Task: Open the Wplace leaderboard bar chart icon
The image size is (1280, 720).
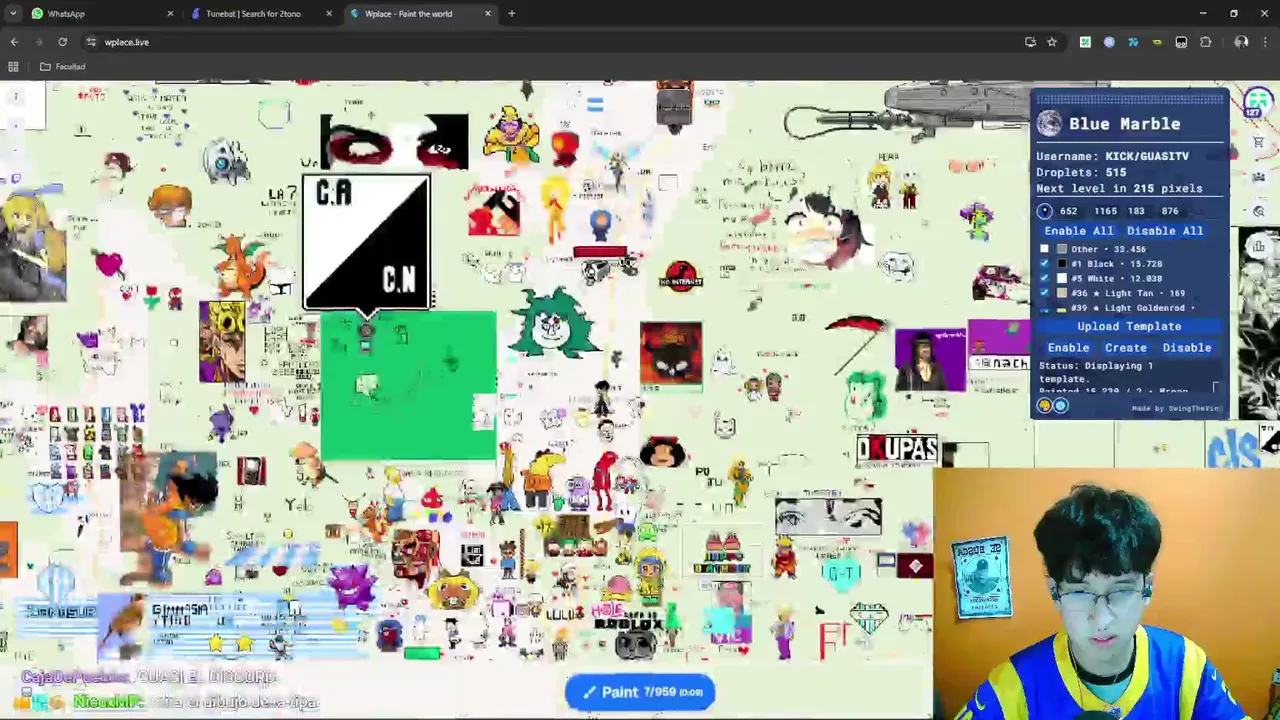Action: [1259, 246]
